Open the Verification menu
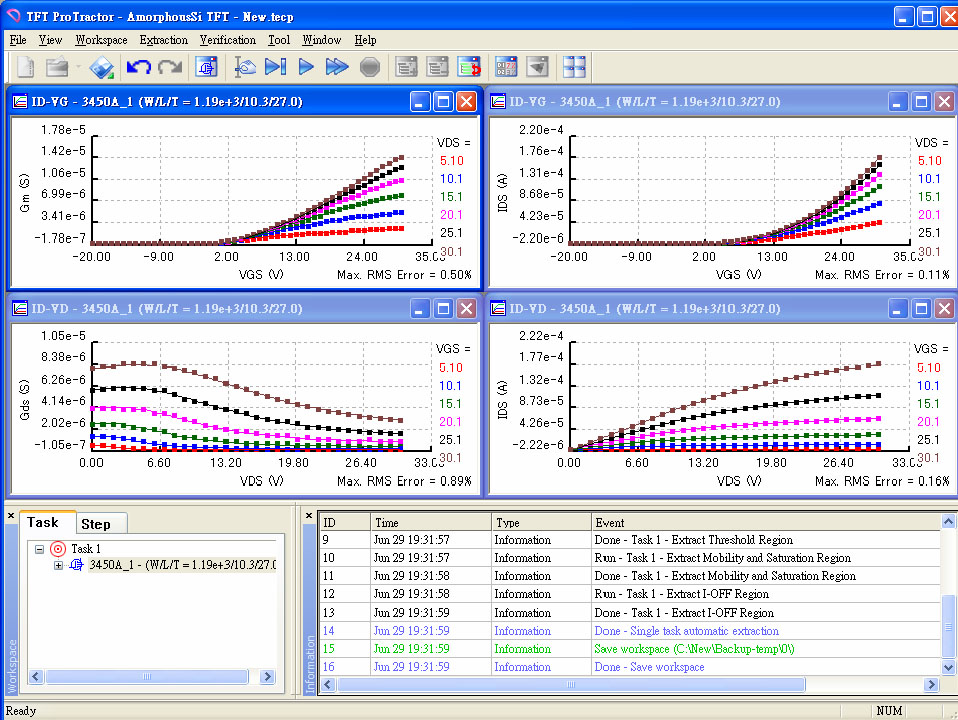This screenshot has width=958, height=720. (x=227, y=40)
